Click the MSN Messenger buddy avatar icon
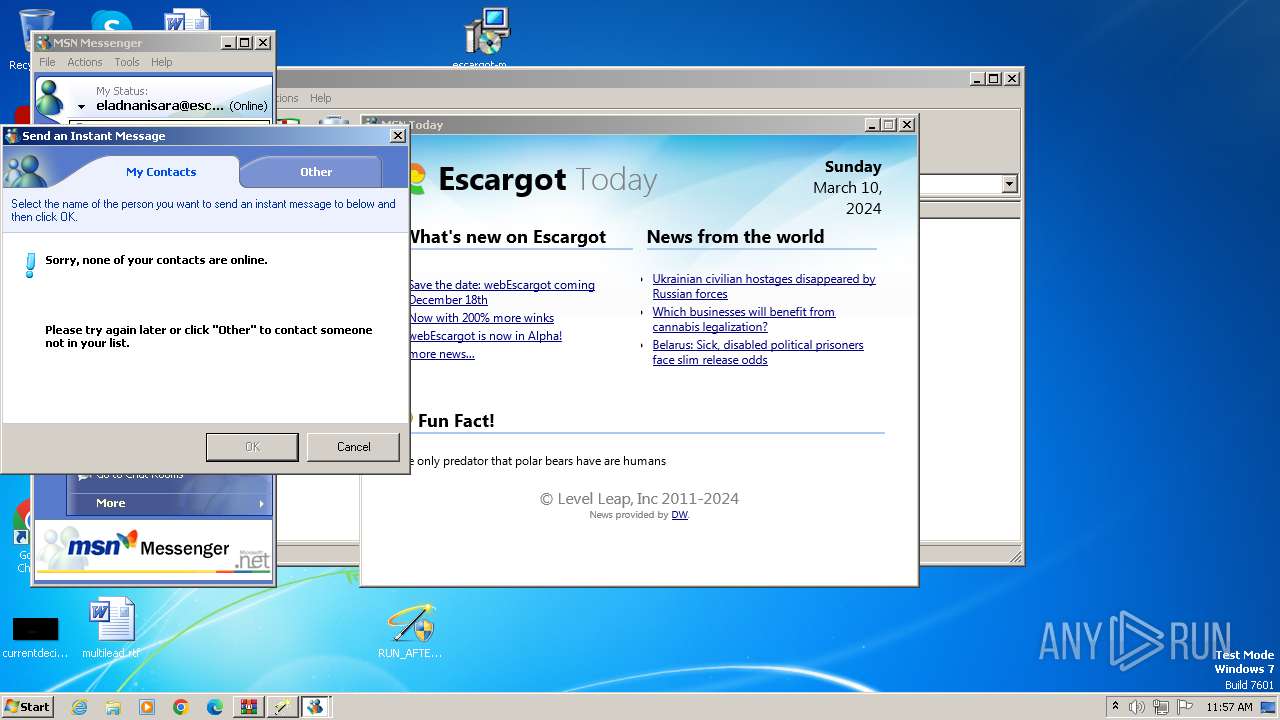Image resolution: width=1280 pixels, height=720 pixels. [51, 99]
